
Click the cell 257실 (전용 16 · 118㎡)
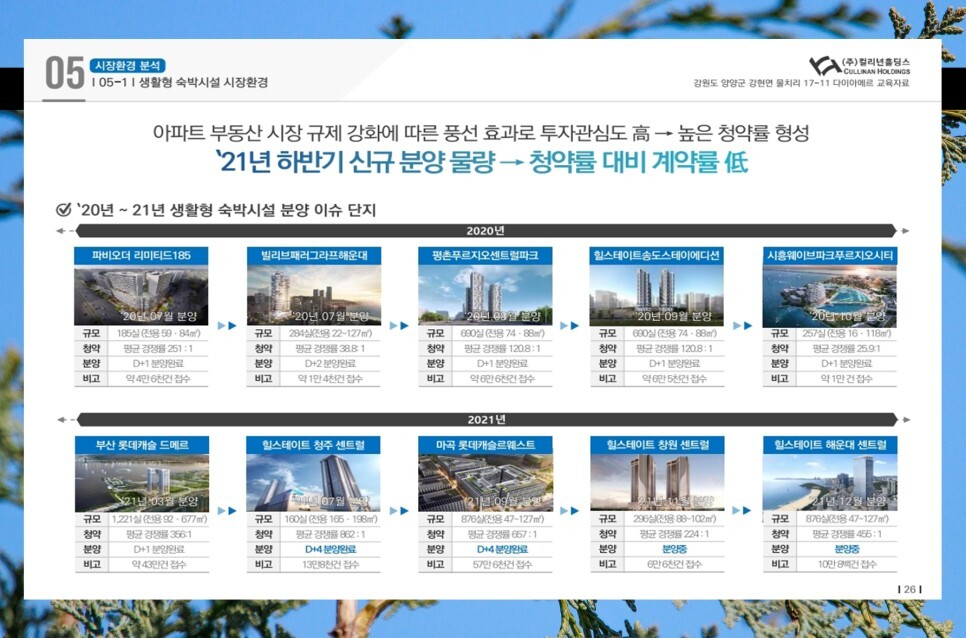(847, 333)
